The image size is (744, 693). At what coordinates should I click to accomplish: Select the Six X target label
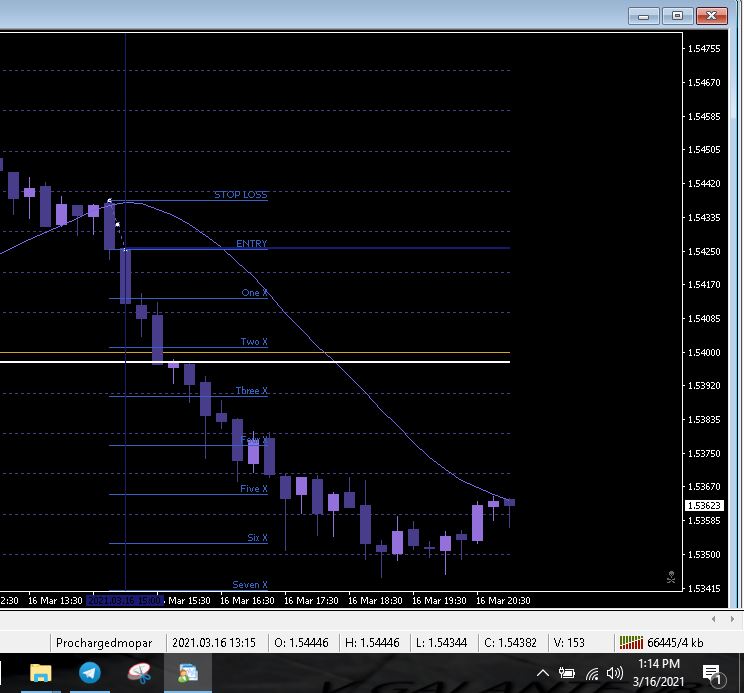pos(257,537)
